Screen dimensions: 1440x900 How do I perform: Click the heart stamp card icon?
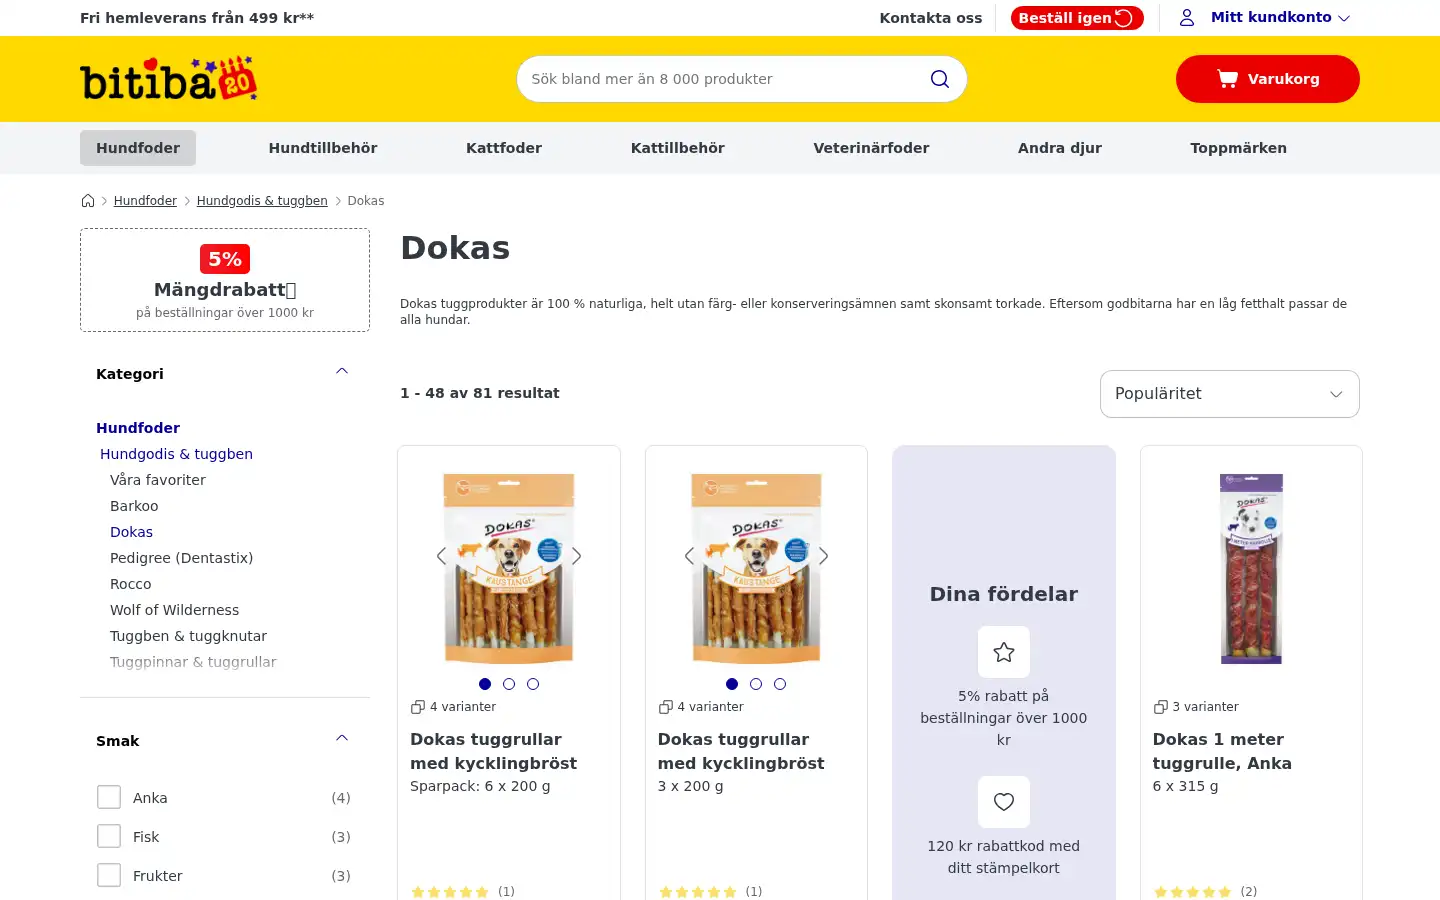(1004, 802)
